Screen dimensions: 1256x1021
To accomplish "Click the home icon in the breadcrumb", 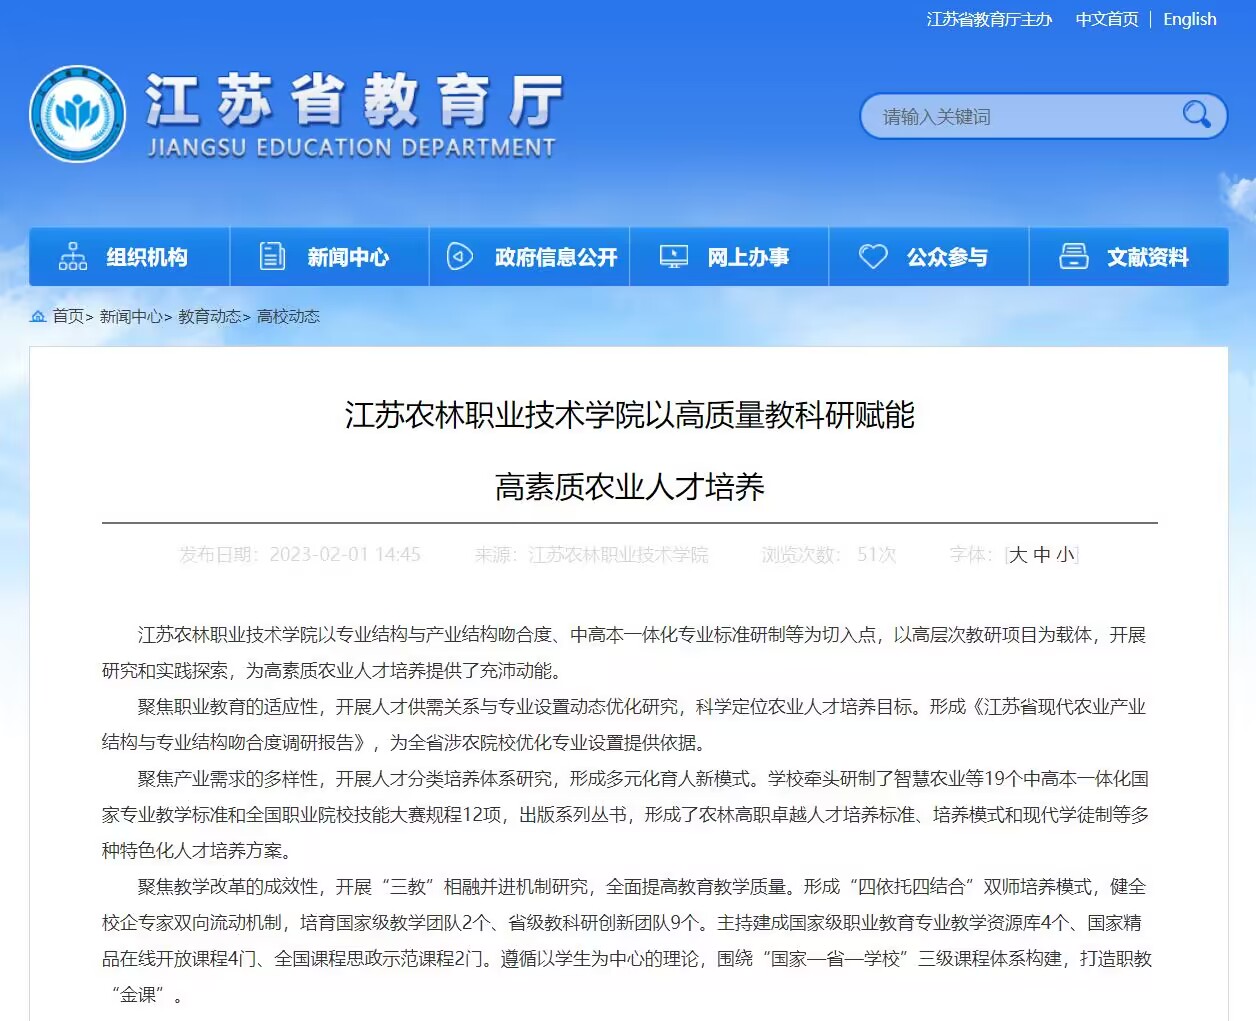I will [38, 316].
